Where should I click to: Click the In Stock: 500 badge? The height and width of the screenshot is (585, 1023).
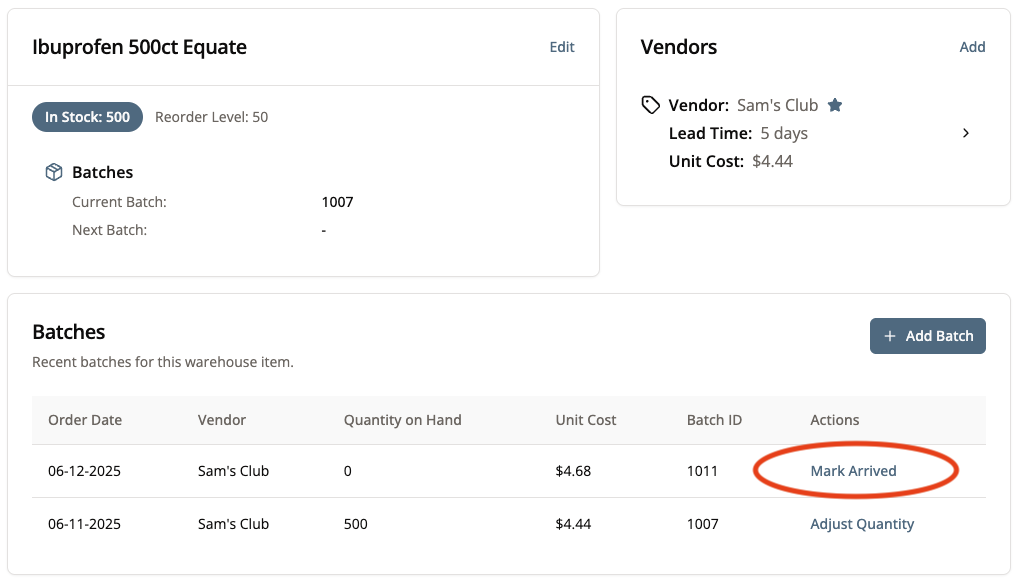click(88, 117)
